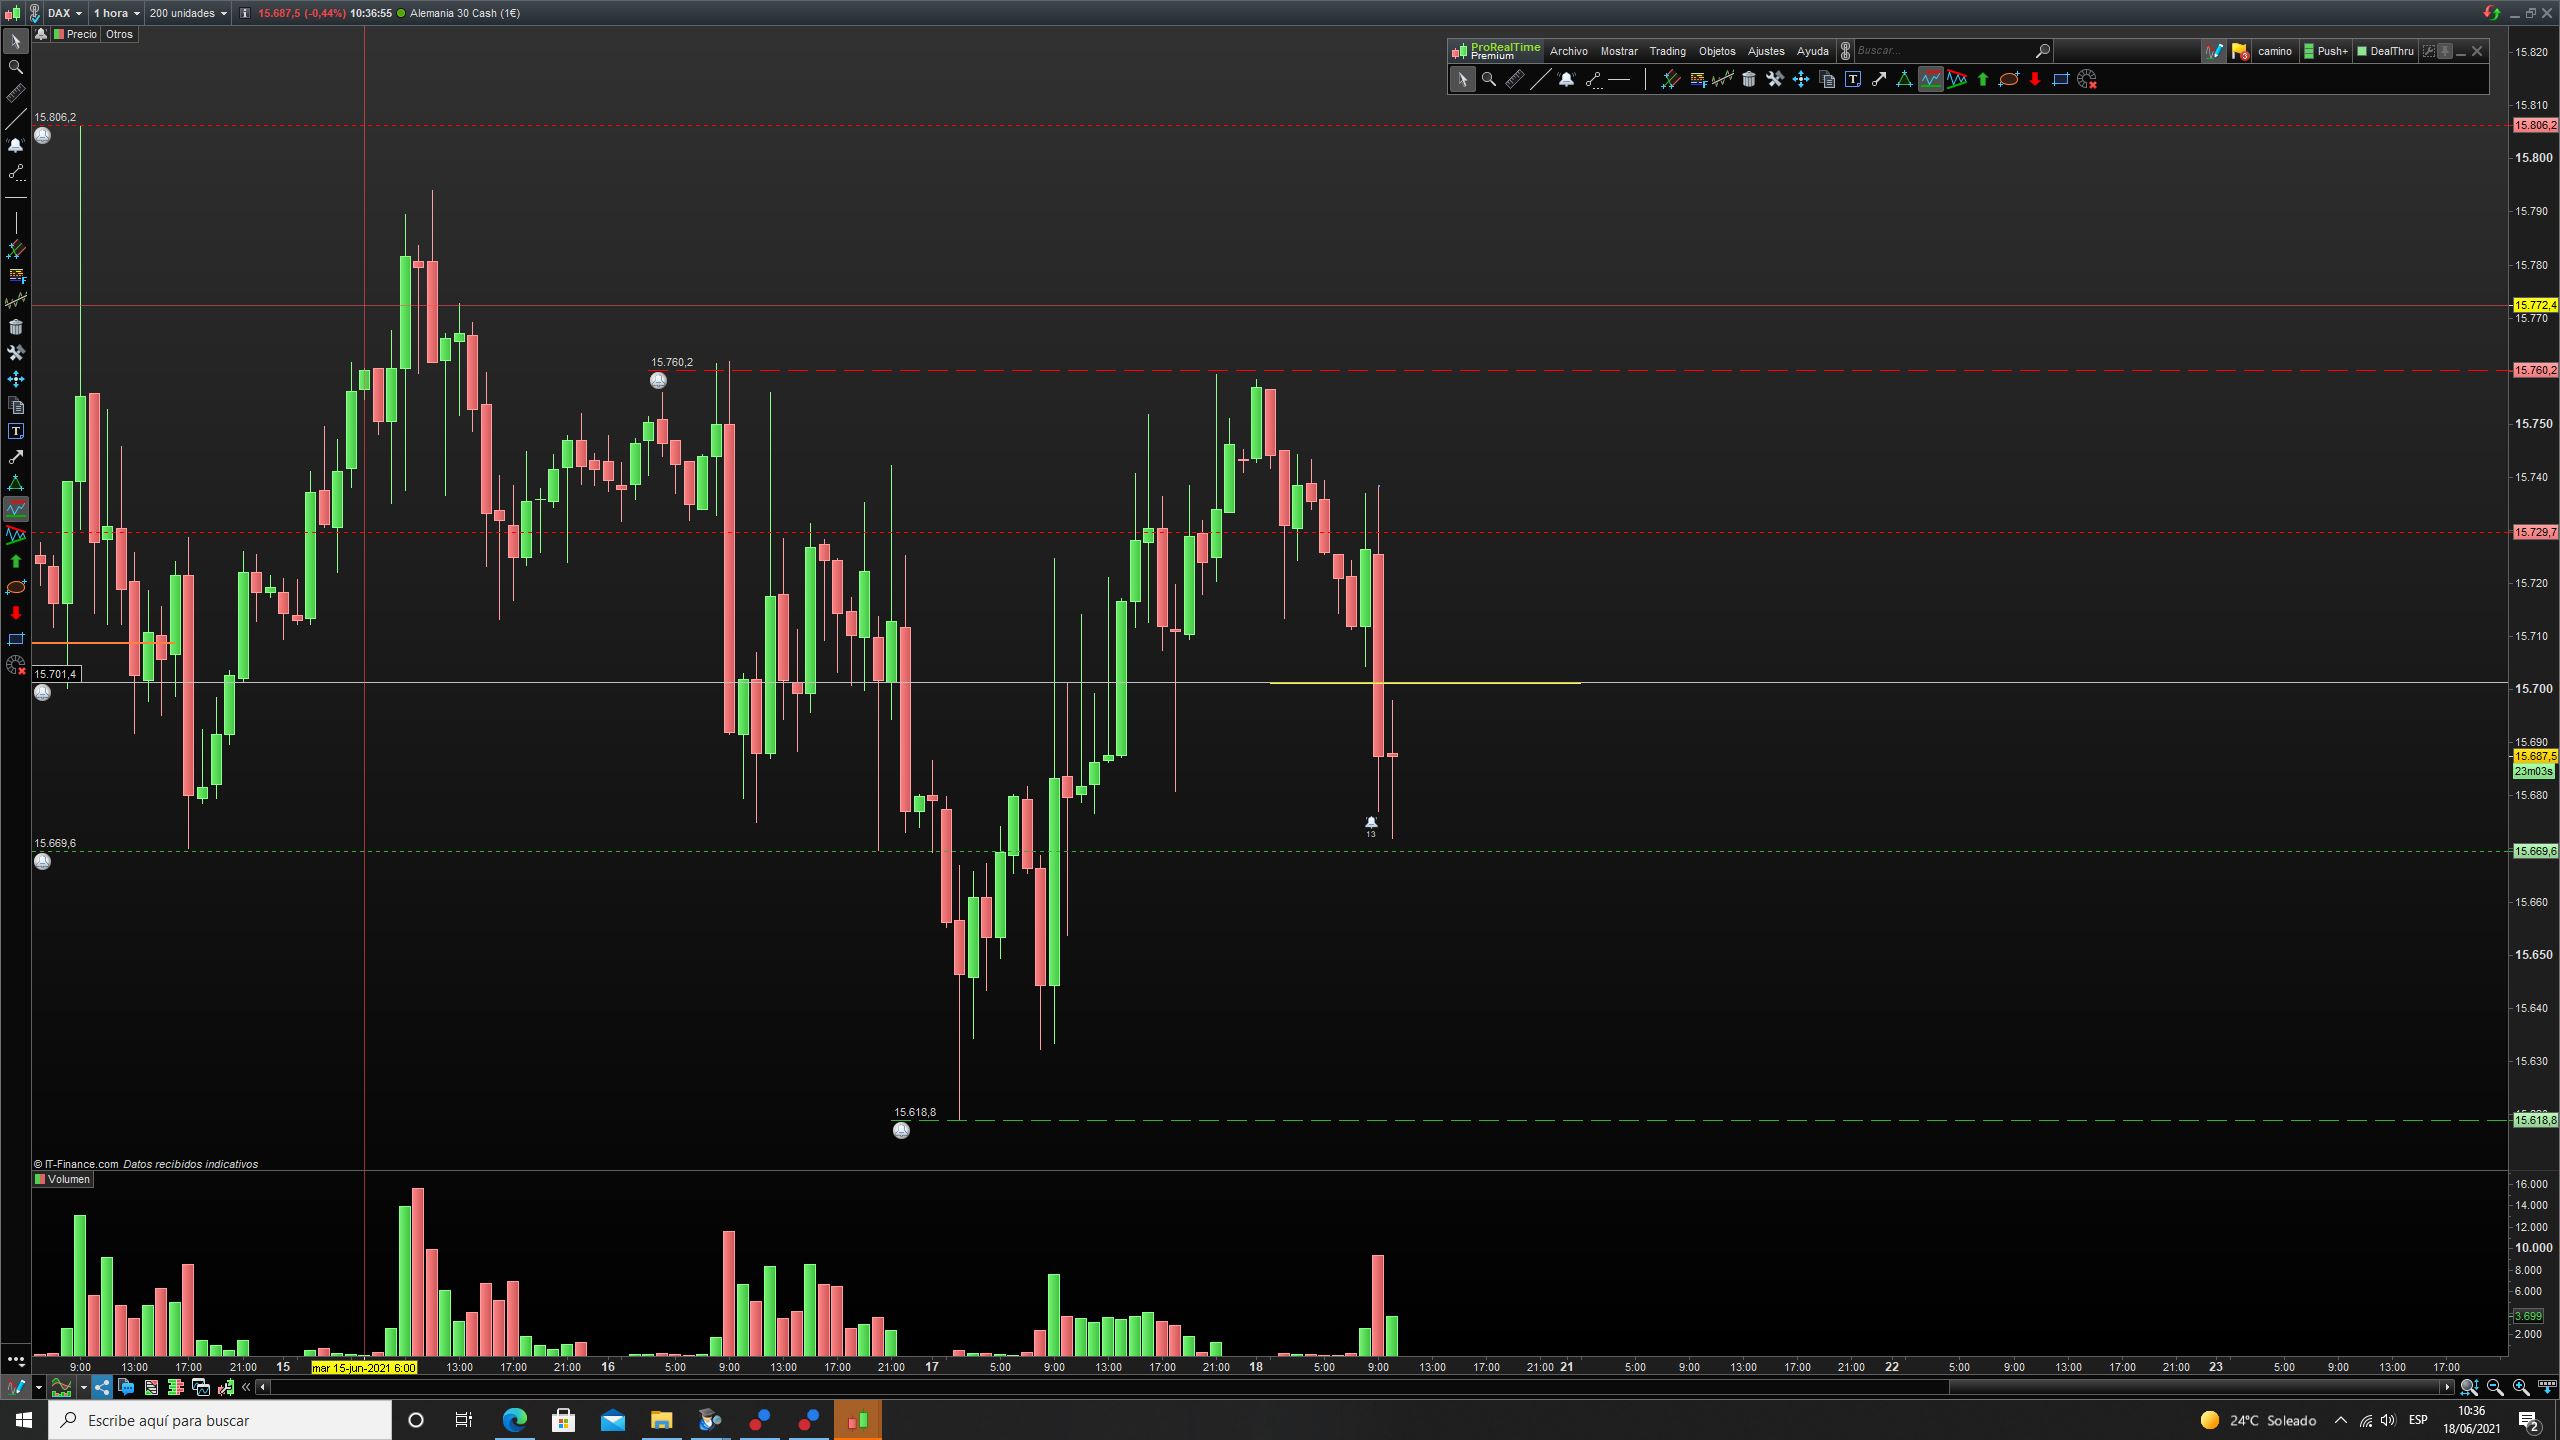Select the green up arrow drawing tool
Image resolution: width=2560 pixels, height=1440 pixels.
point(1982,80)
